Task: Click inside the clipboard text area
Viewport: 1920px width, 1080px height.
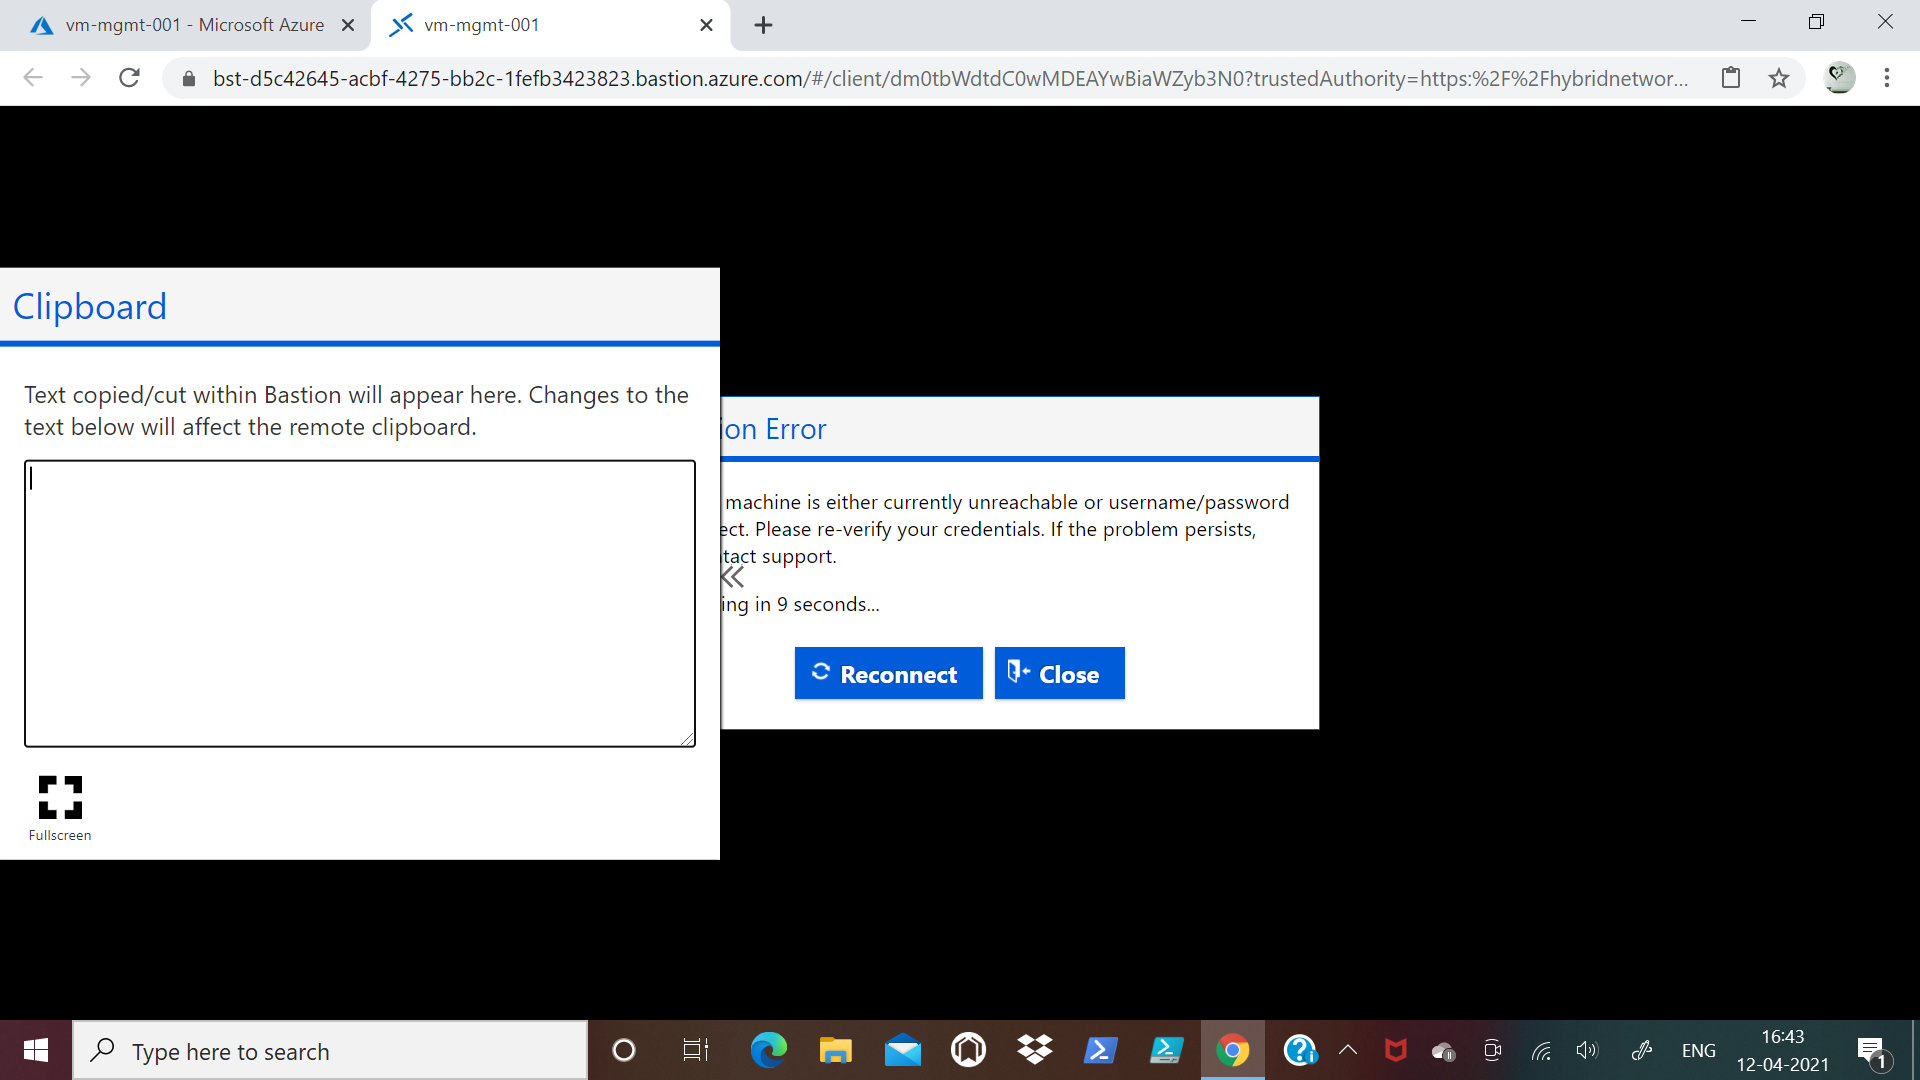Action: point(360,603)
